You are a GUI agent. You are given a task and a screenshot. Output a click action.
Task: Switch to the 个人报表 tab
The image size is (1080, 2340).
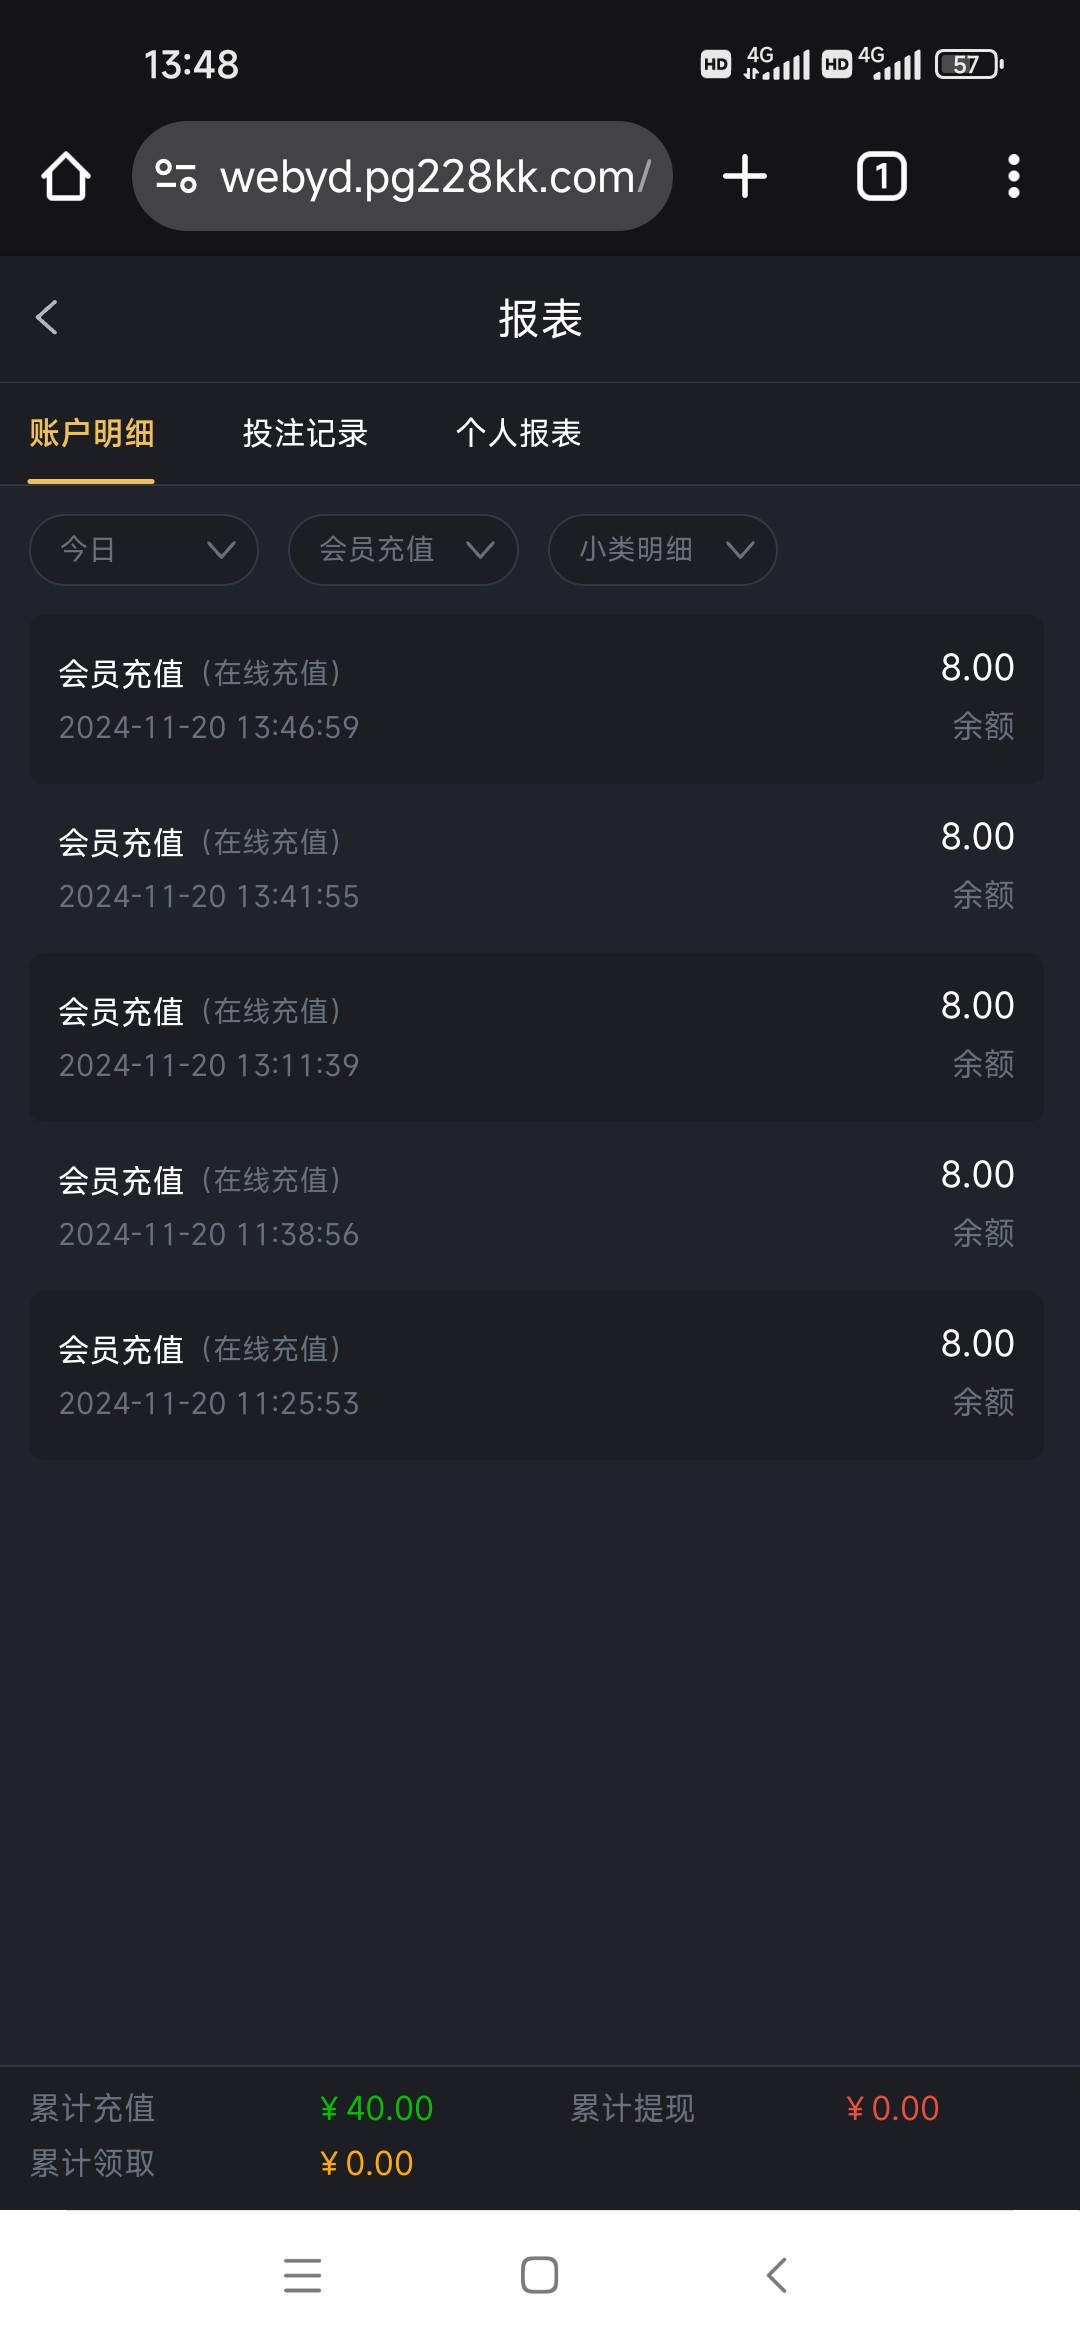click(518, 433)
